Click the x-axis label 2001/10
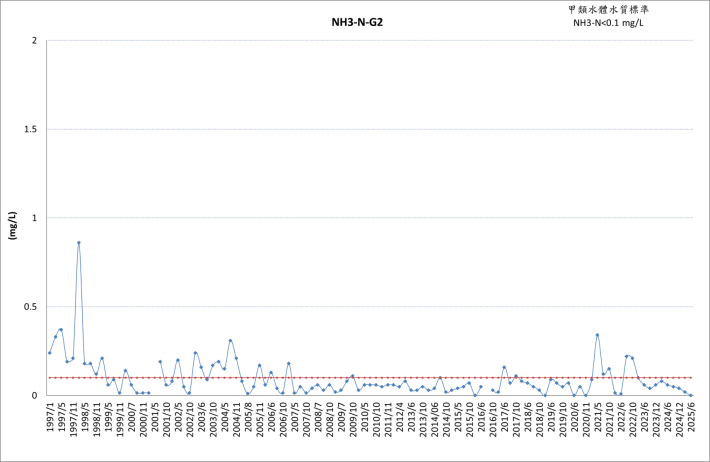 point(167,420)
